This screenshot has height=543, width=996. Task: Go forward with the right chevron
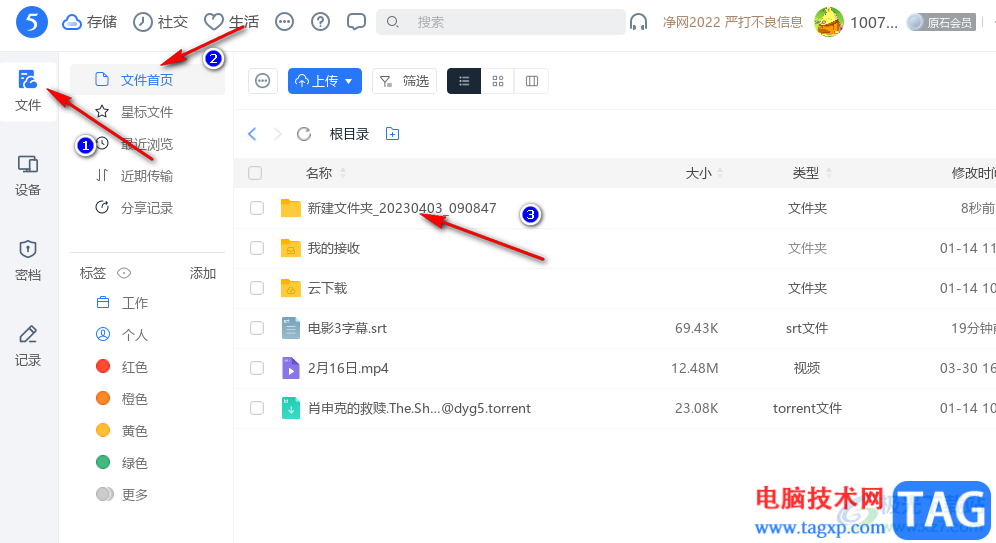click(x=278, y=134)
